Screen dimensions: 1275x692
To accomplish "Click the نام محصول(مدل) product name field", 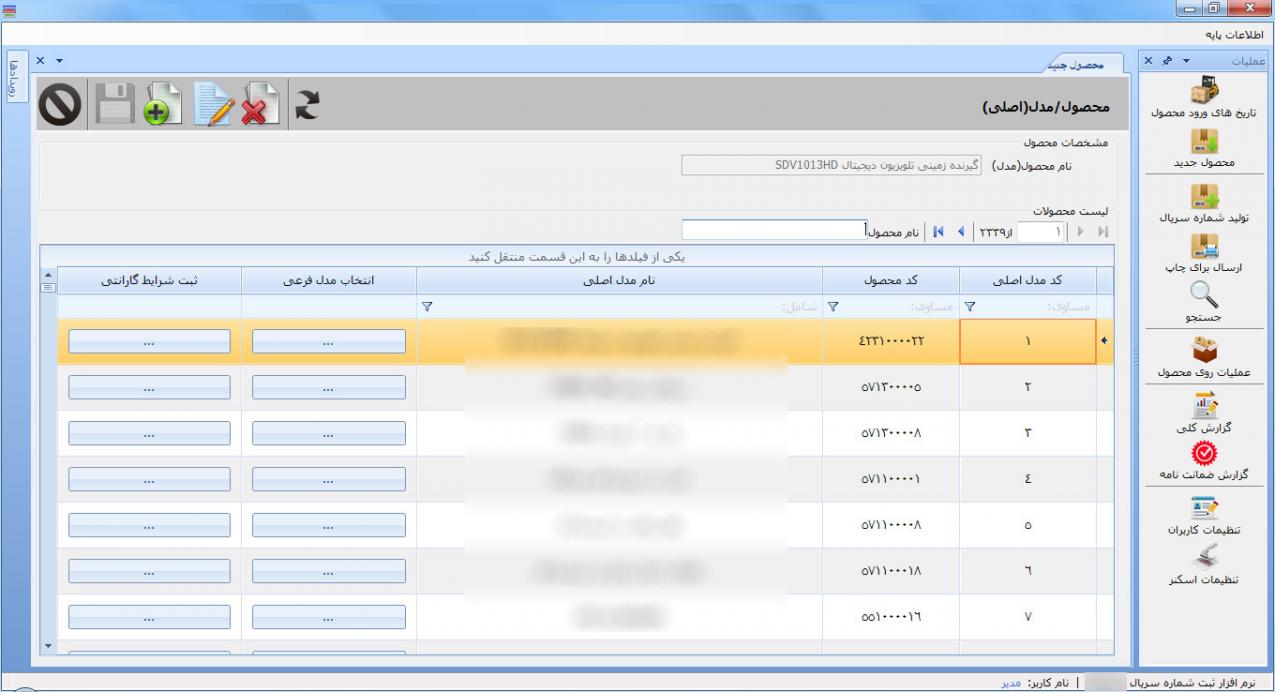I will click(x=832, y=164).
